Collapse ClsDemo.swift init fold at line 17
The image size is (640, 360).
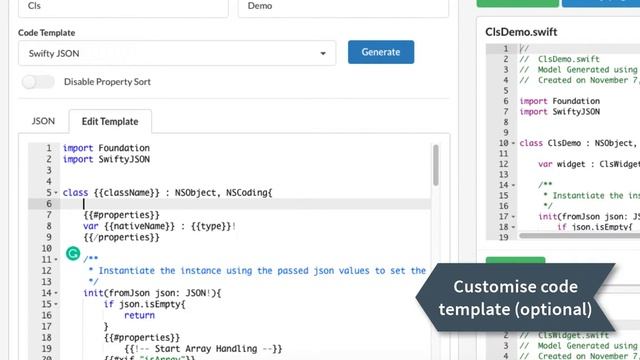tap(513, 217)
